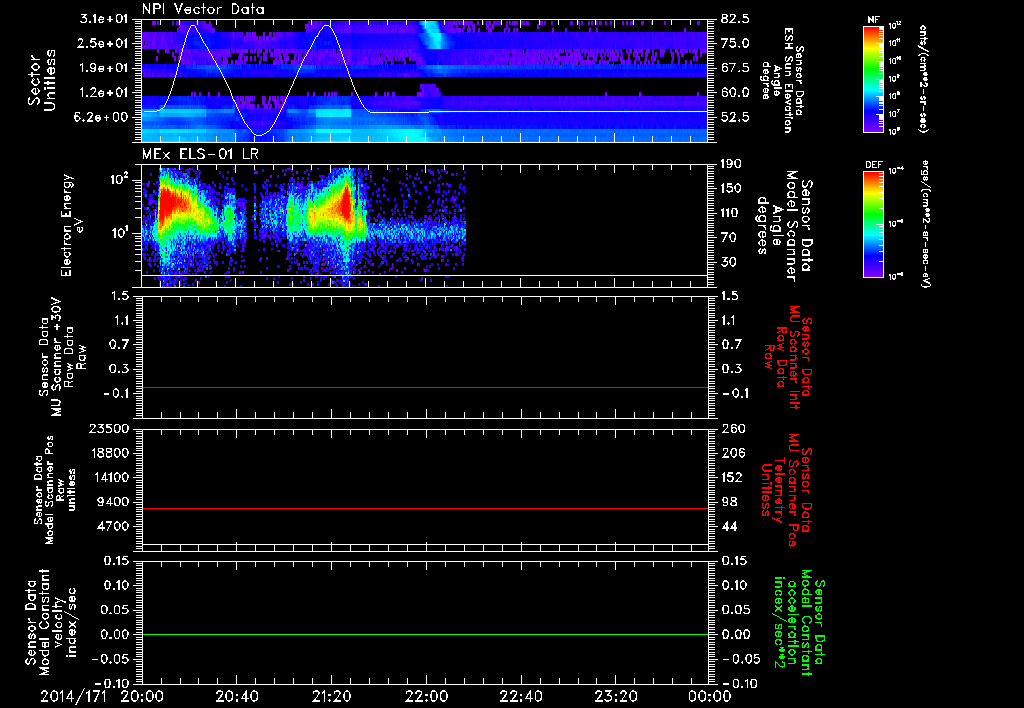Click the "cnts/(cm**2-sr-sec)" units label
This screenshot has height=708, width=1024.
(x=923, y=78)
